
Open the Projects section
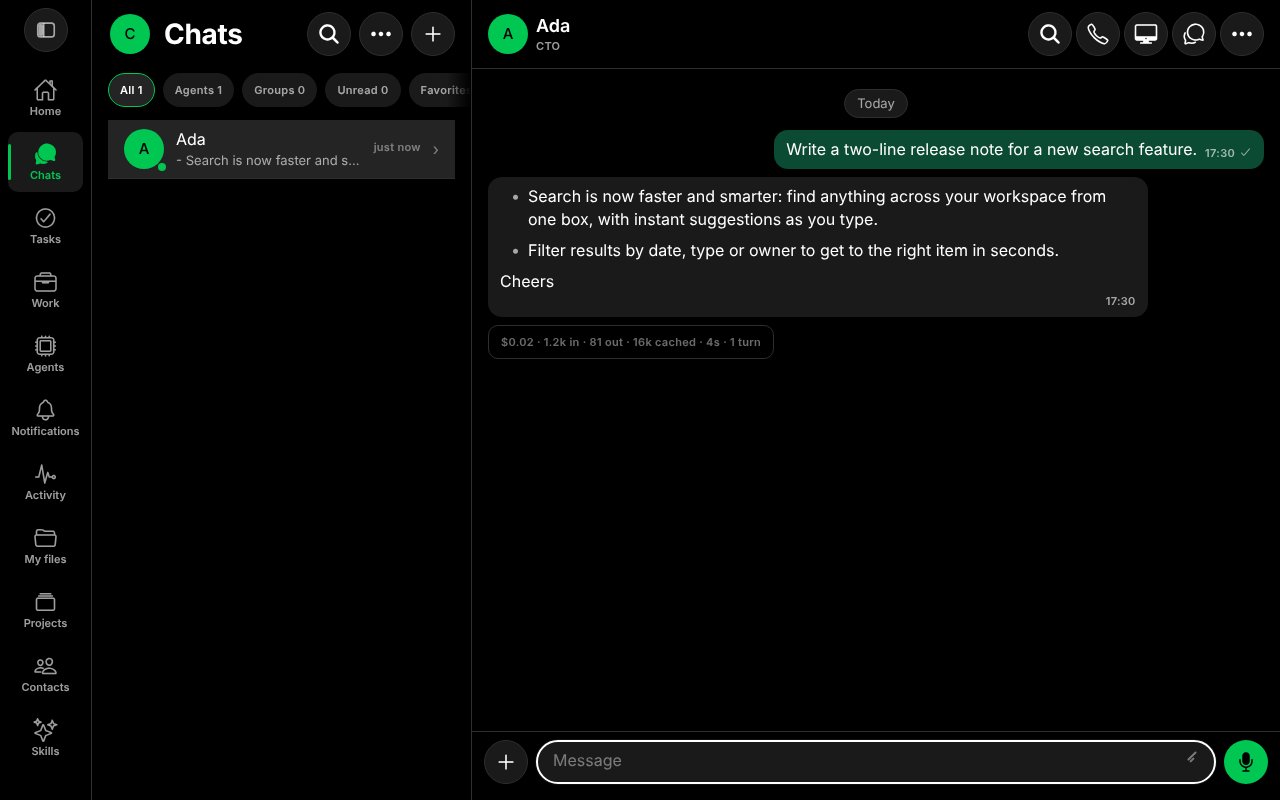[45, 610]
